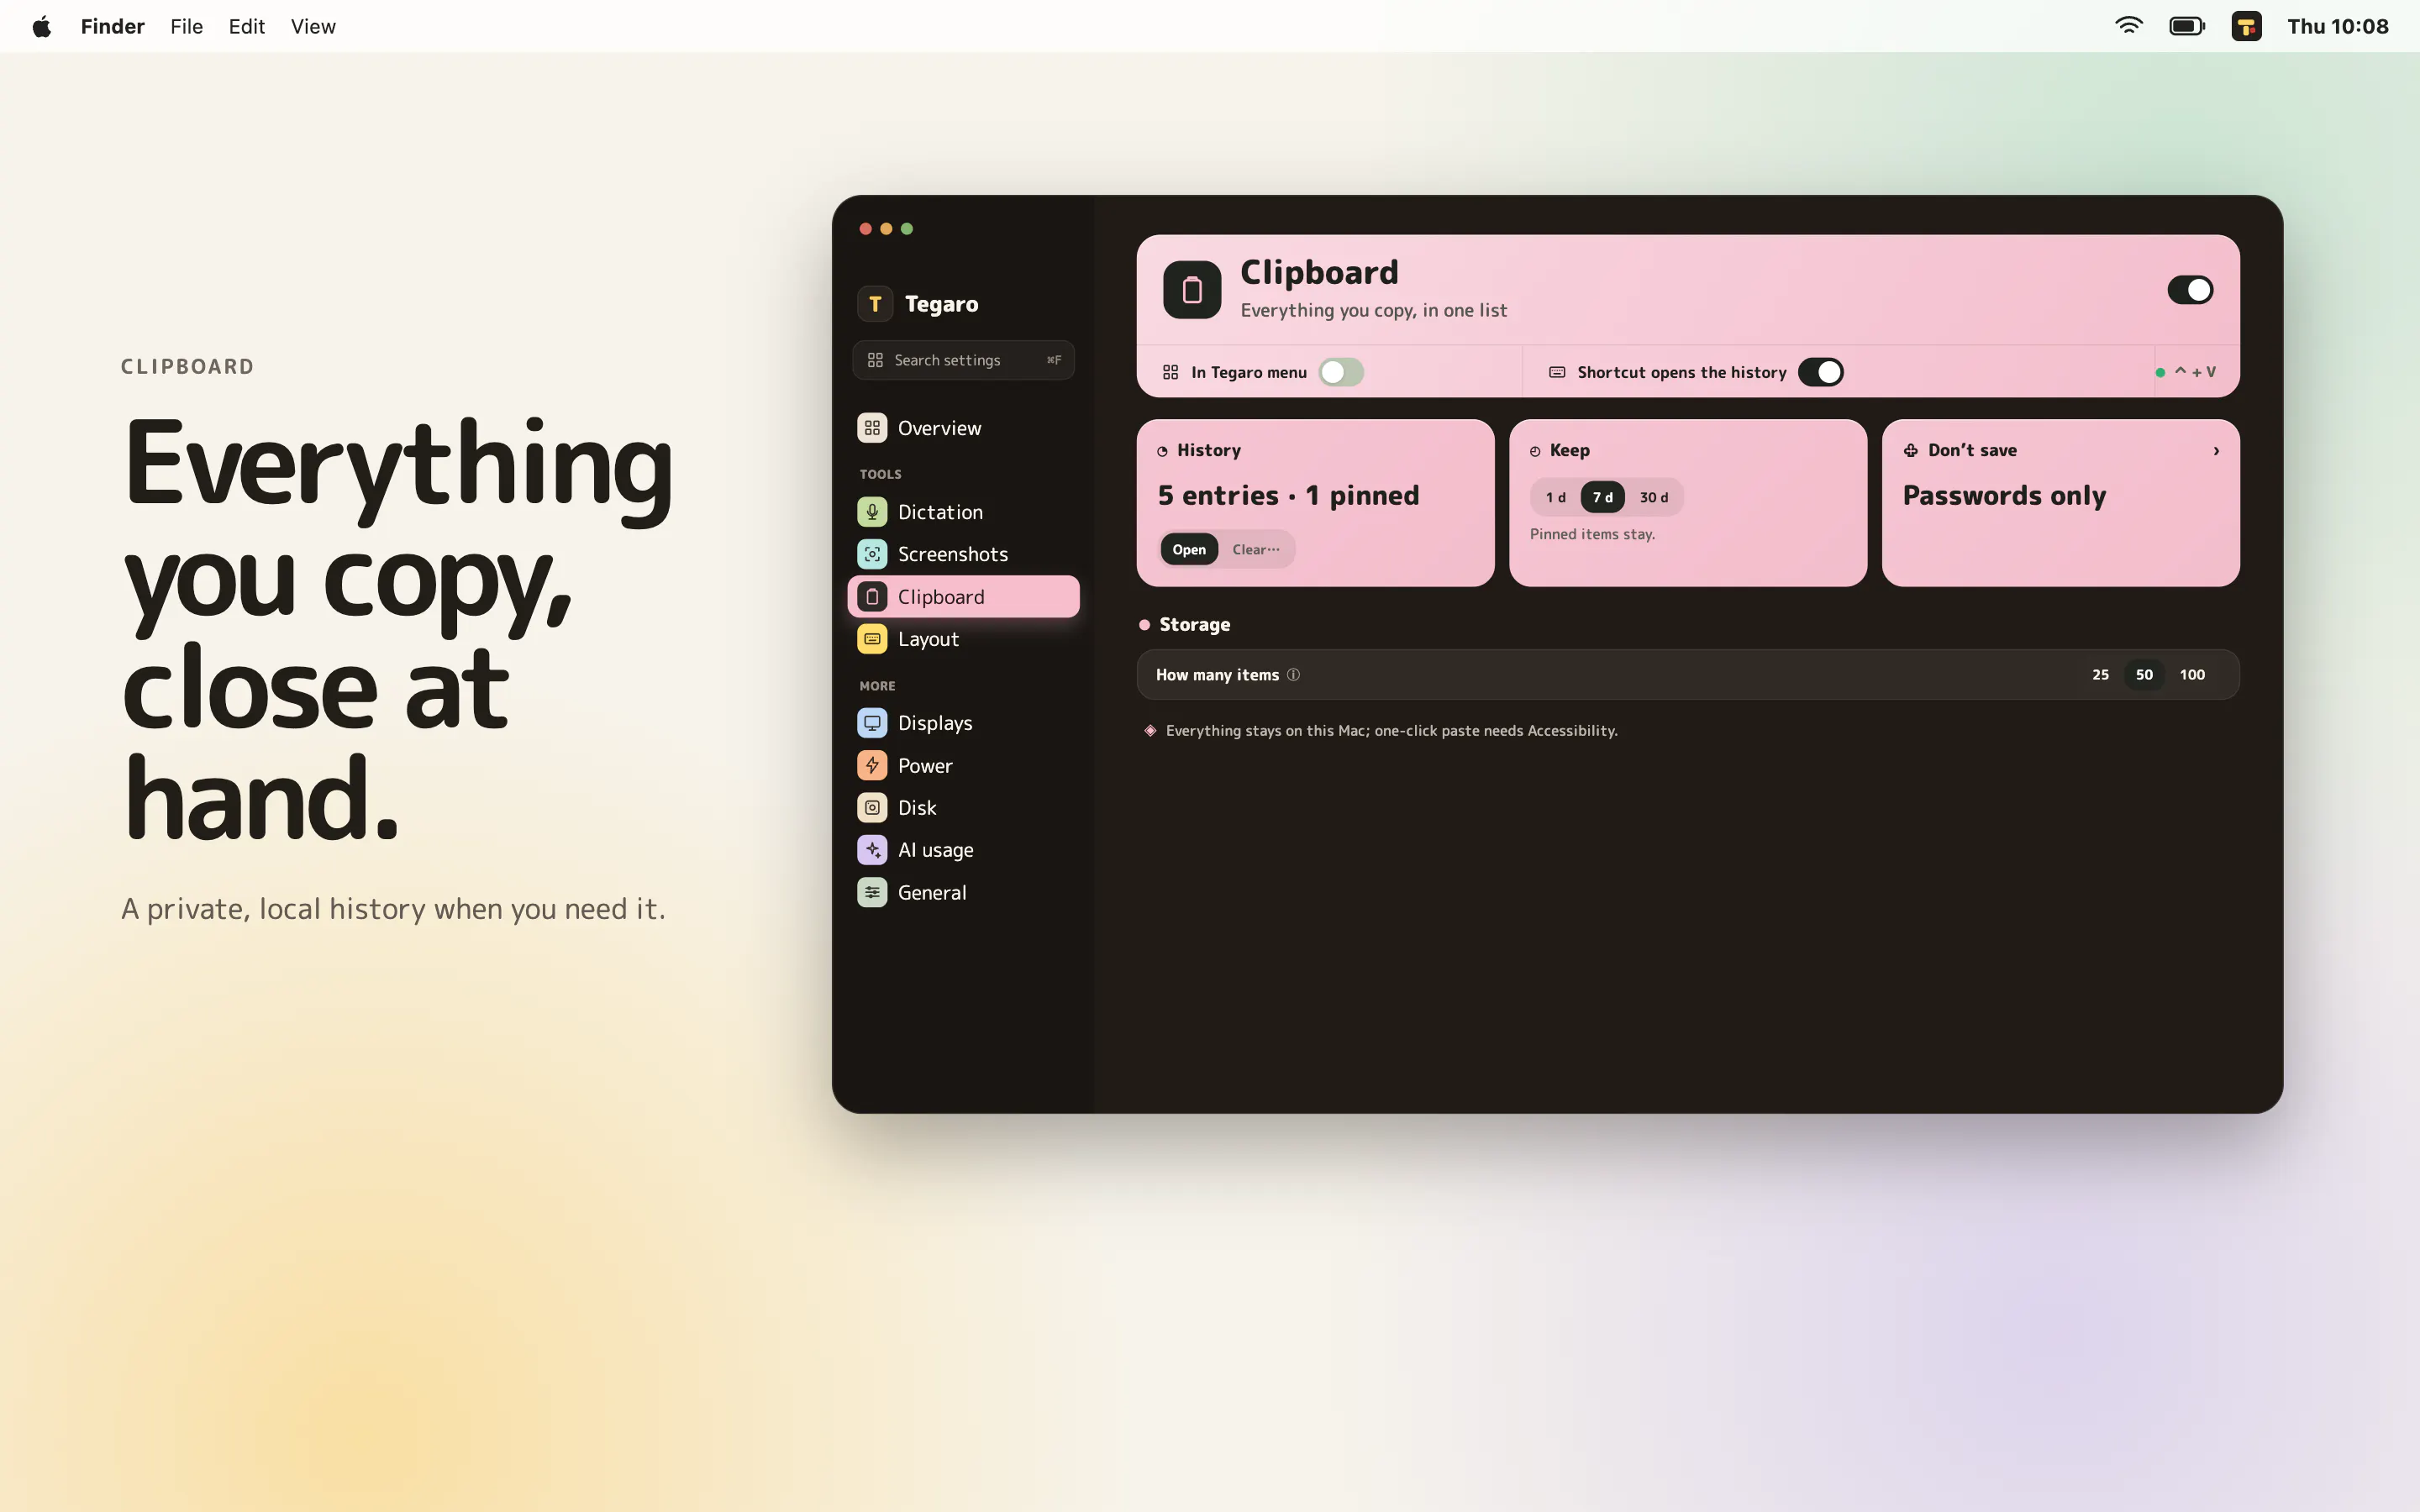Click the keyboard icon beside Shortcut opens history
2420x1512 pixels.
[x=1557, y=372]
